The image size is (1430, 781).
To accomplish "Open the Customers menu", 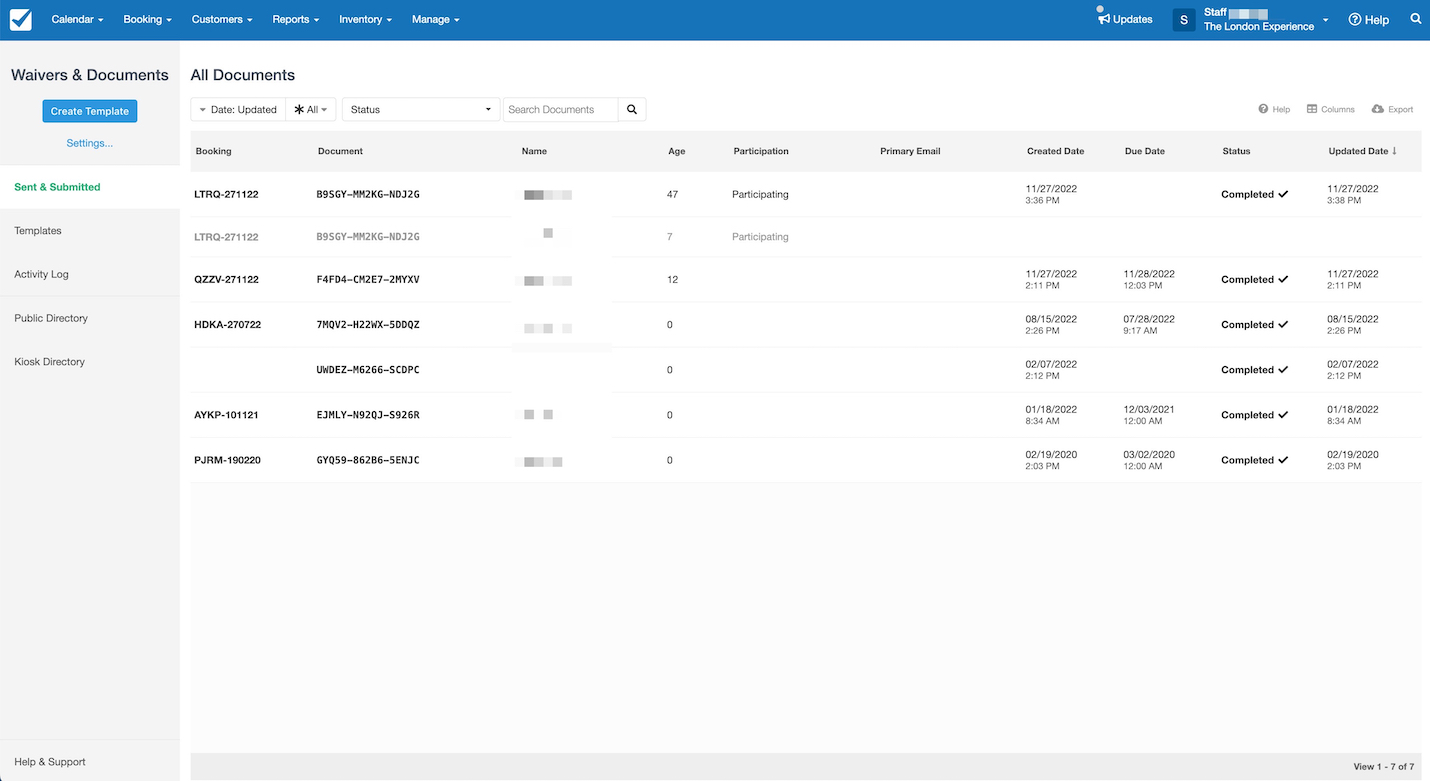I will (x=221, y=19).
